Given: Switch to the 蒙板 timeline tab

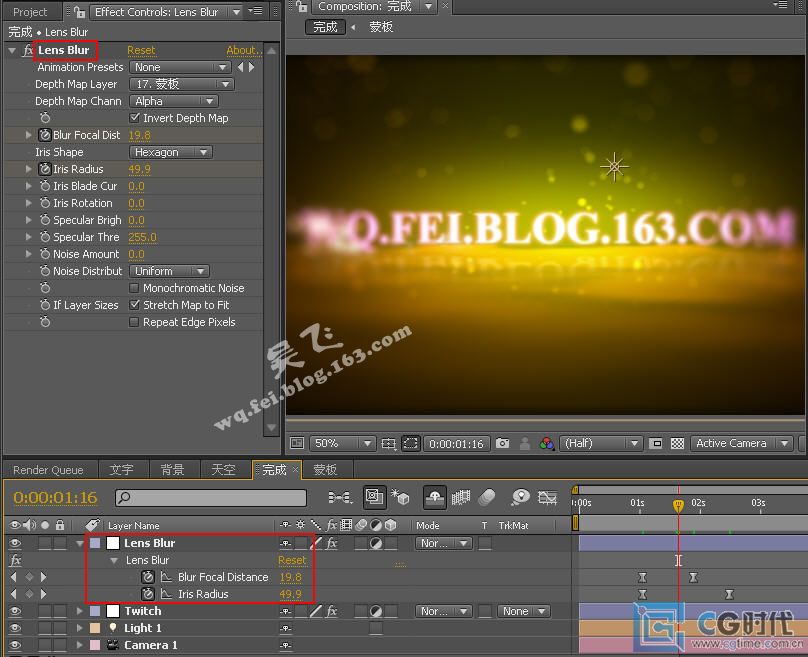Looking at the screenshot, I should [x=325, y=470].
